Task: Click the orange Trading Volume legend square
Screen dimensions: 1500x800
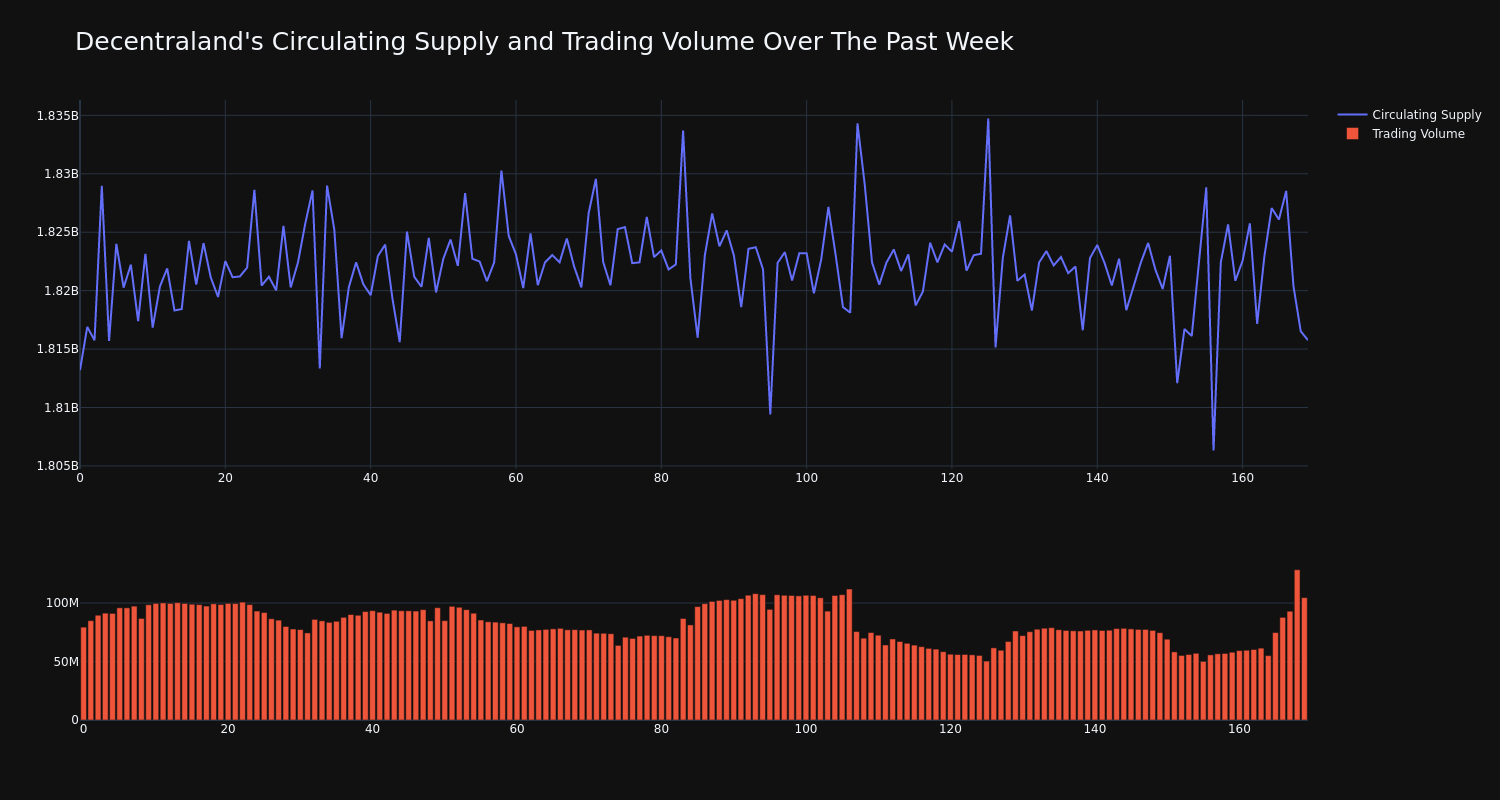Action: 1352,134
